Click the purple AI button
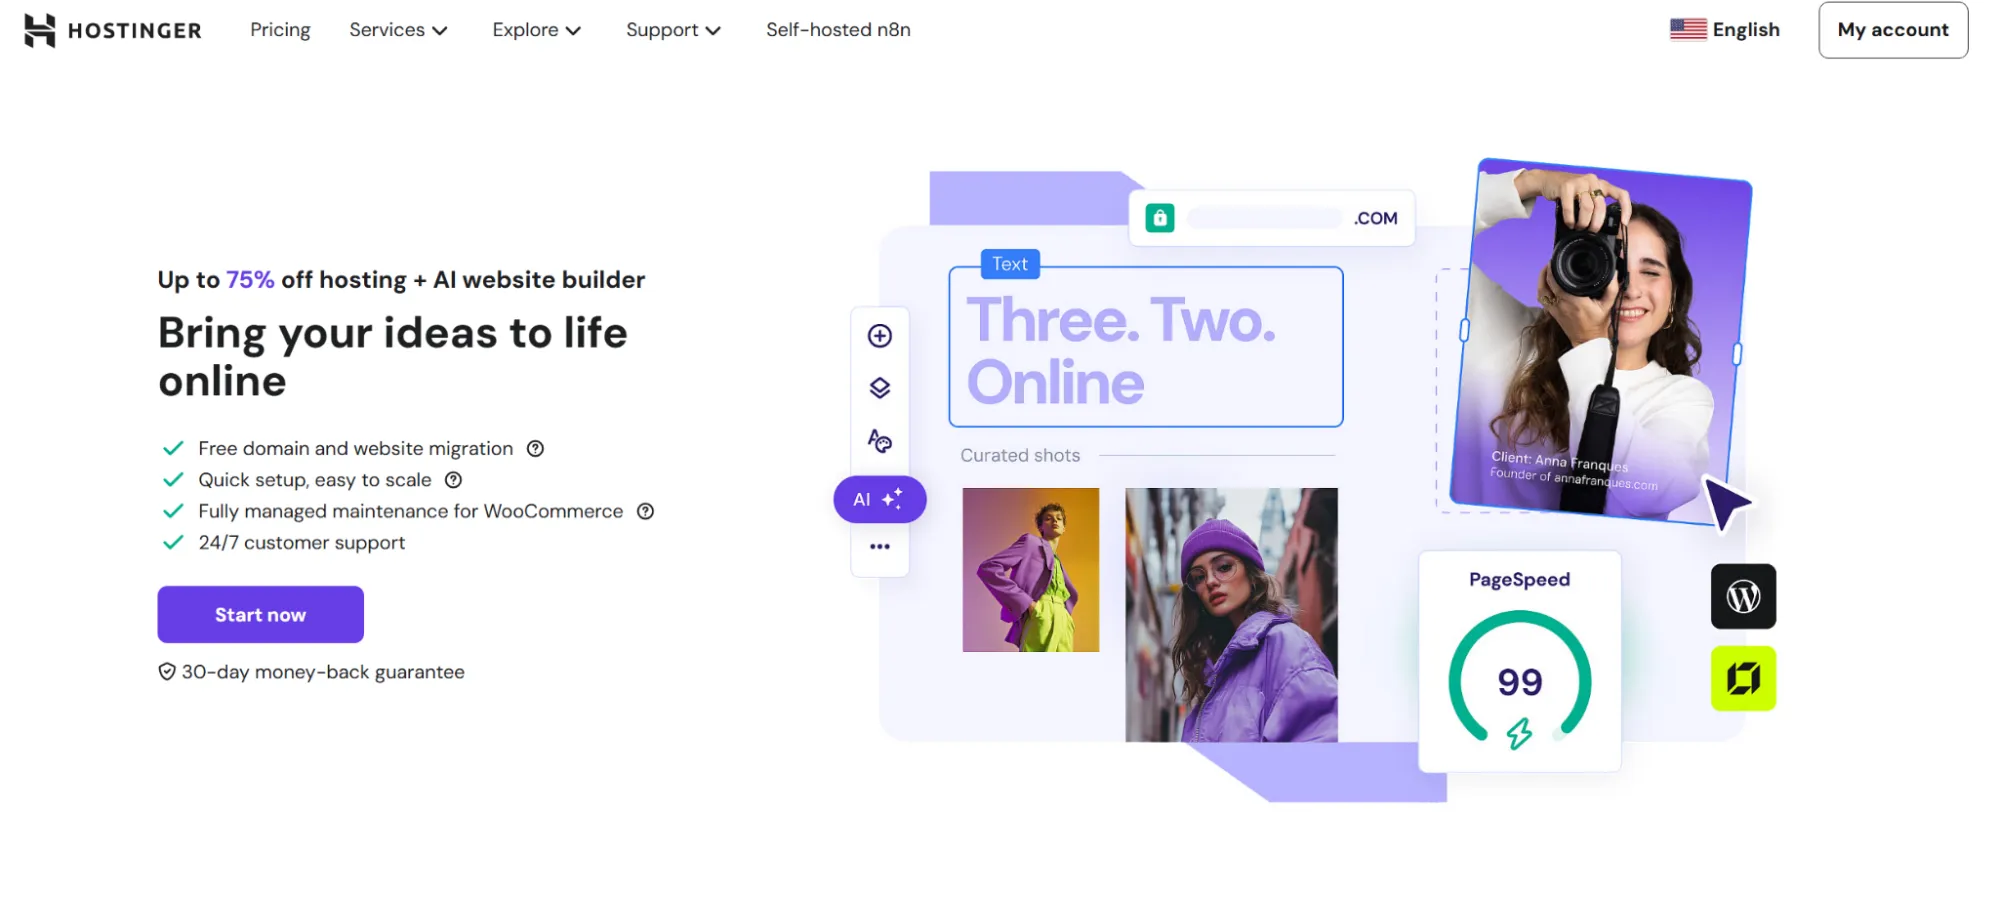The image size is (1999, 909). 880,499
